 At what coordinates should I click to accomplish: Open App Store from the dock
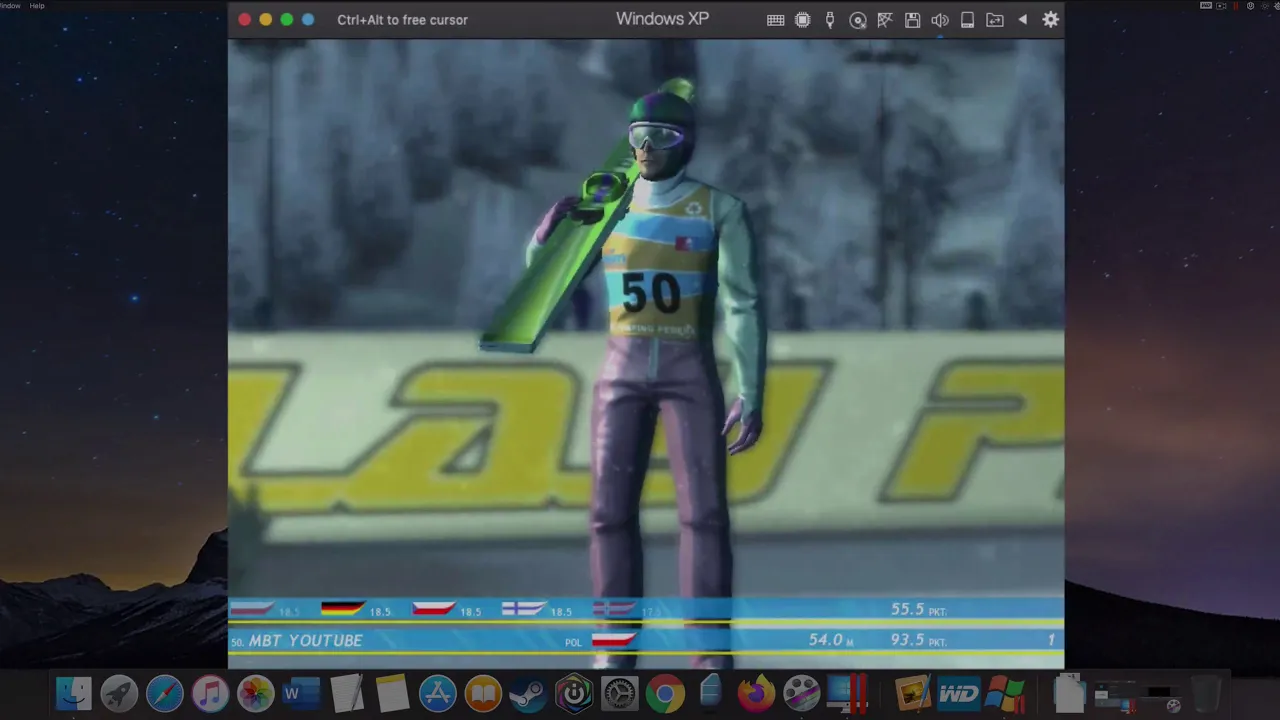tap(437, 693)
